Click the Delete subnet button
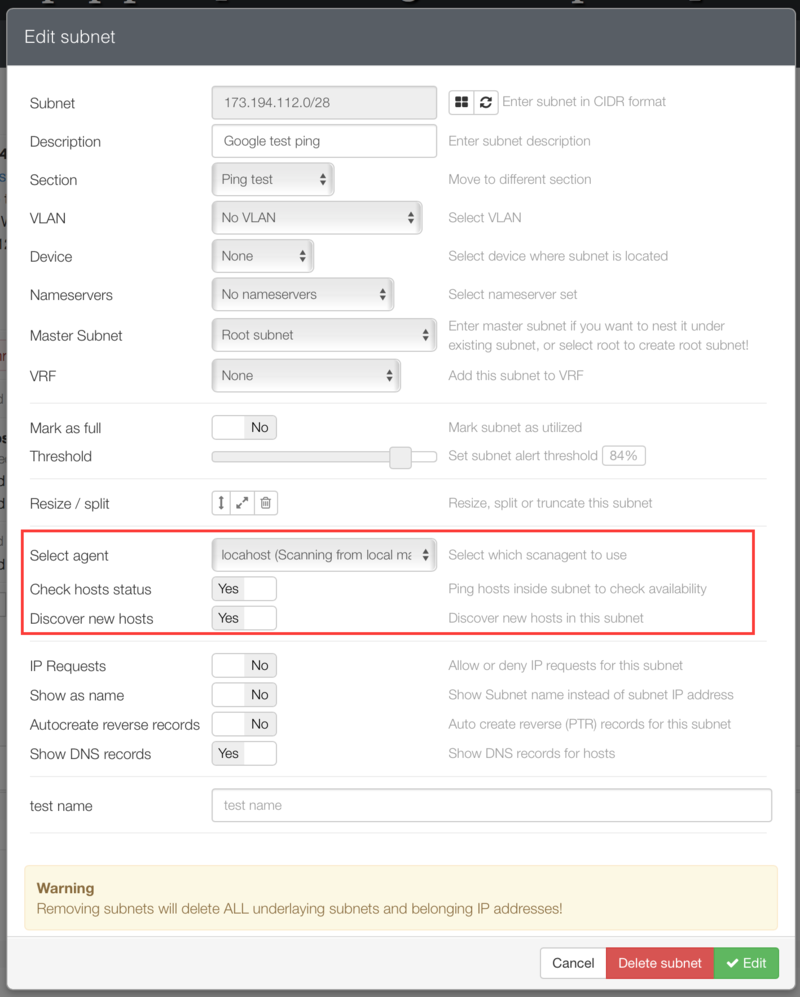The height and width of the screenshot is (997, 800). 659,962
